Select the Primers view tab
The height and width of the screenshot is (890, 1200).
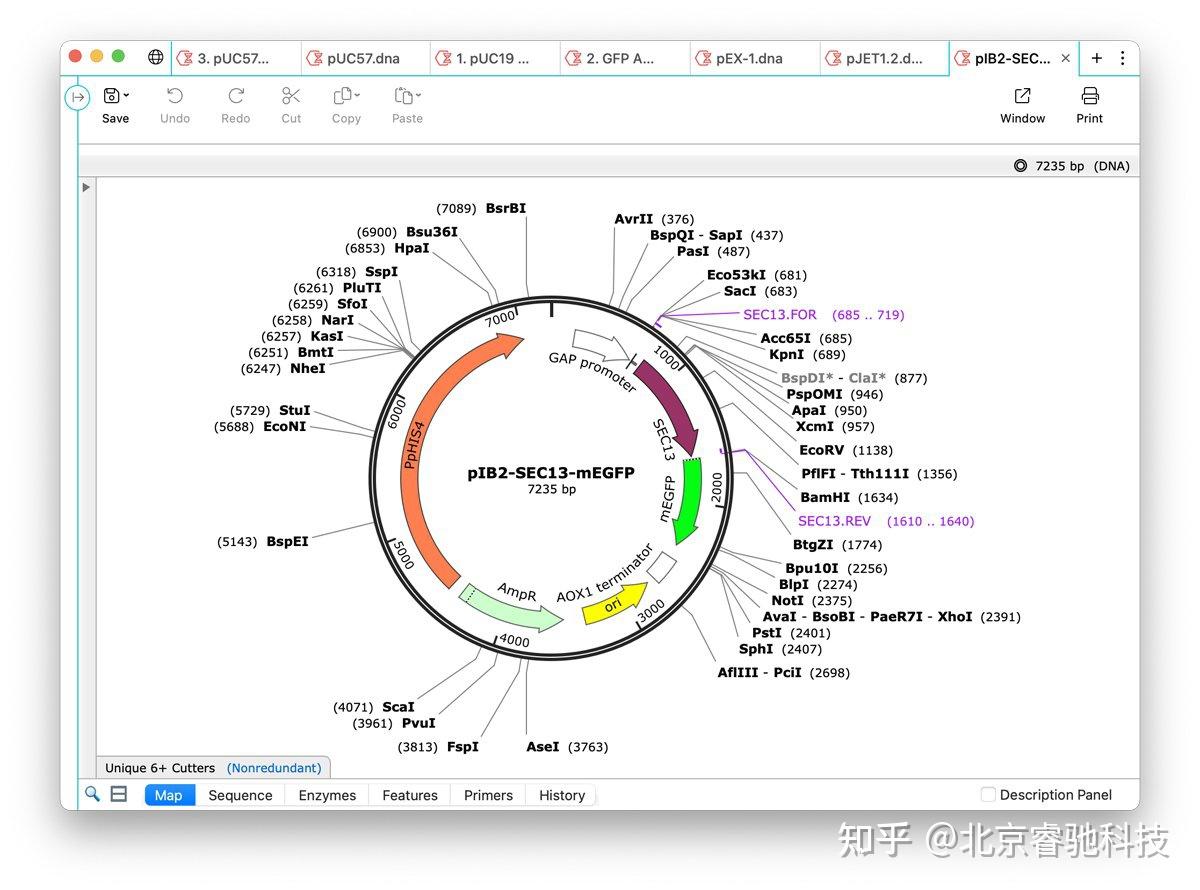488,795
